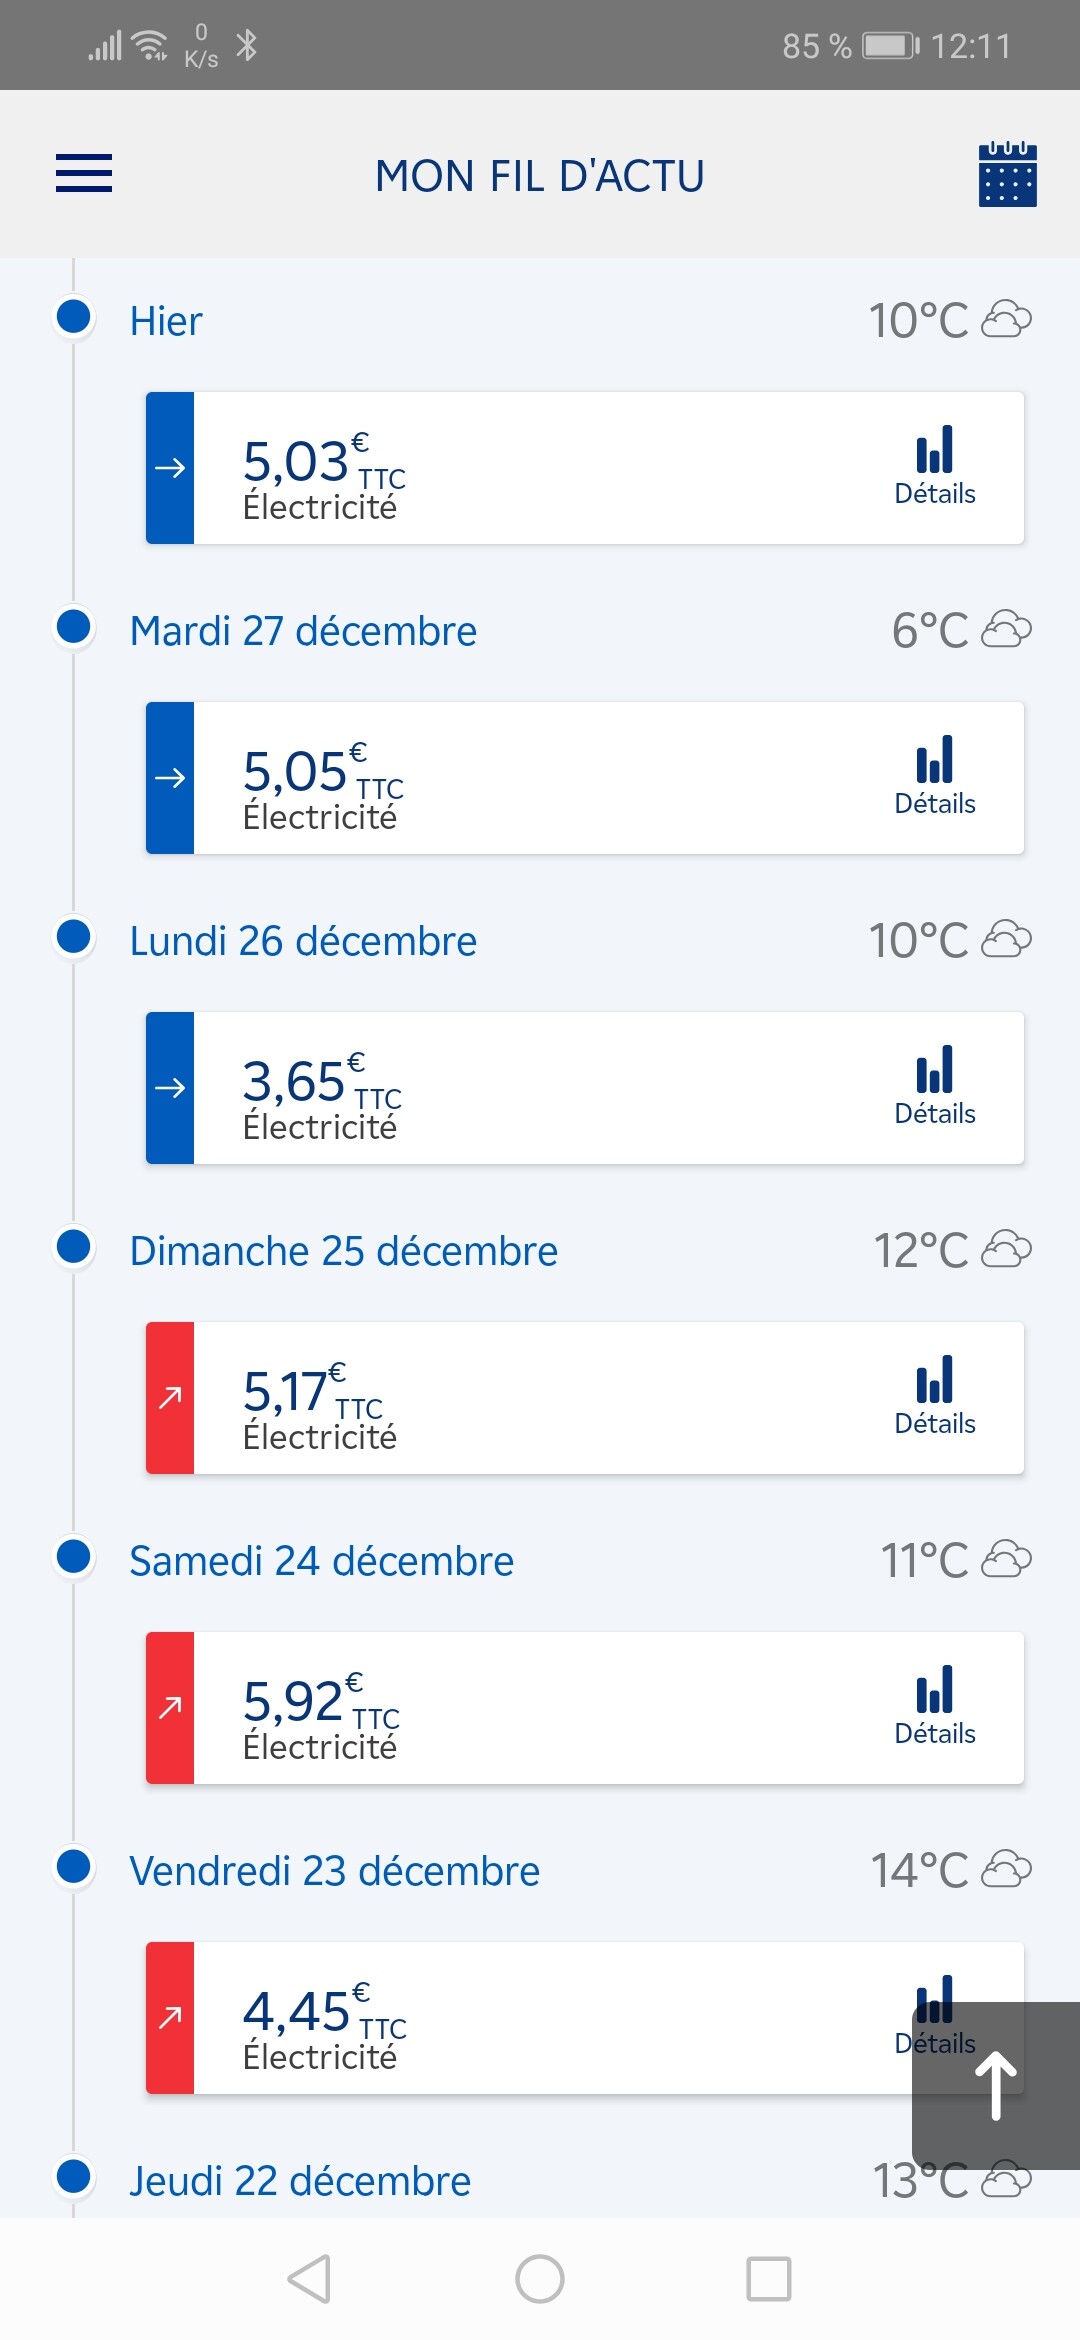Tap the 12°C weather indicator for Dimanche
This screenshot has height=2340, width=1080.
[x=950, y=1250]
